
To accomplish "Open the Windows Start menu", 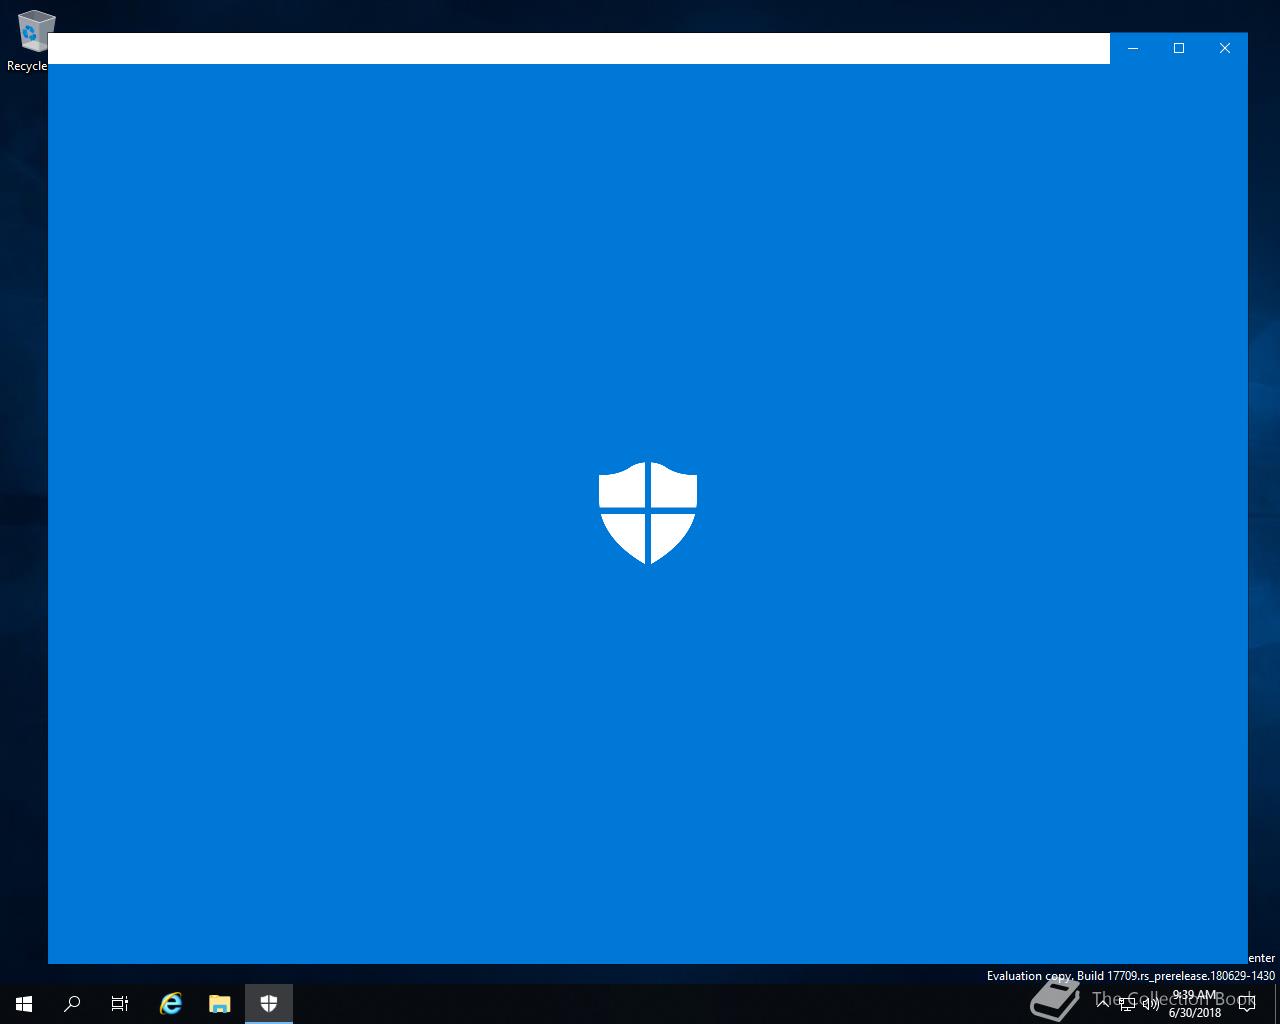I will (24, 1004).
